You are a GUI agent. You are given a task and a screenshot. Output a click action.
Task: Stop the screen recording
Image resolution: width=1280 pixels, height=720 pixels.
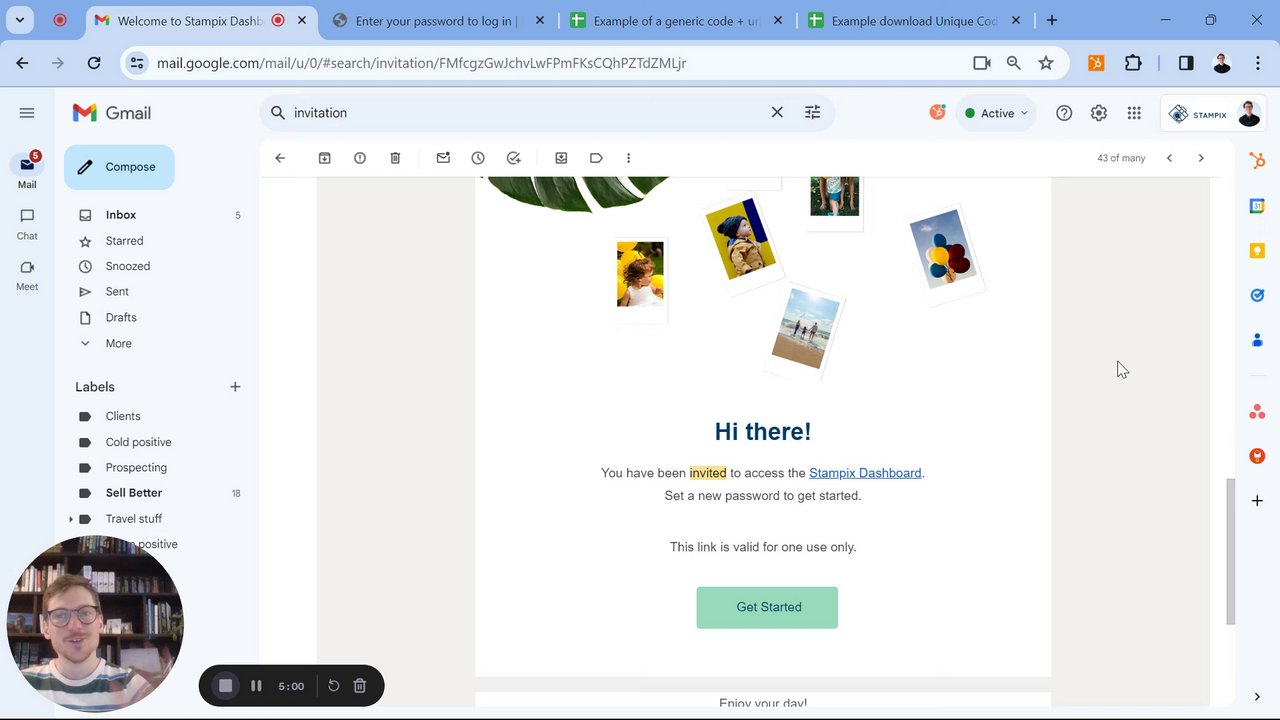(226, 686)
